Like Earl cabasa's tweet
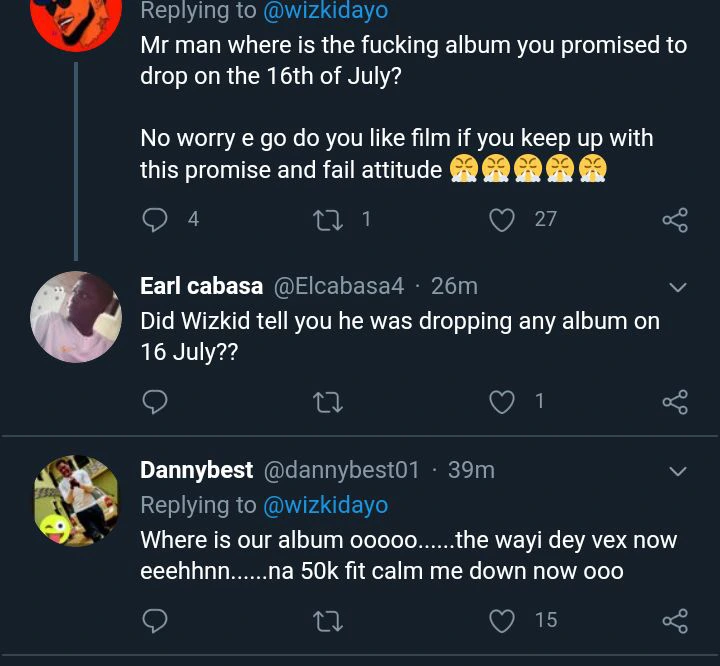 pos(502,402)
